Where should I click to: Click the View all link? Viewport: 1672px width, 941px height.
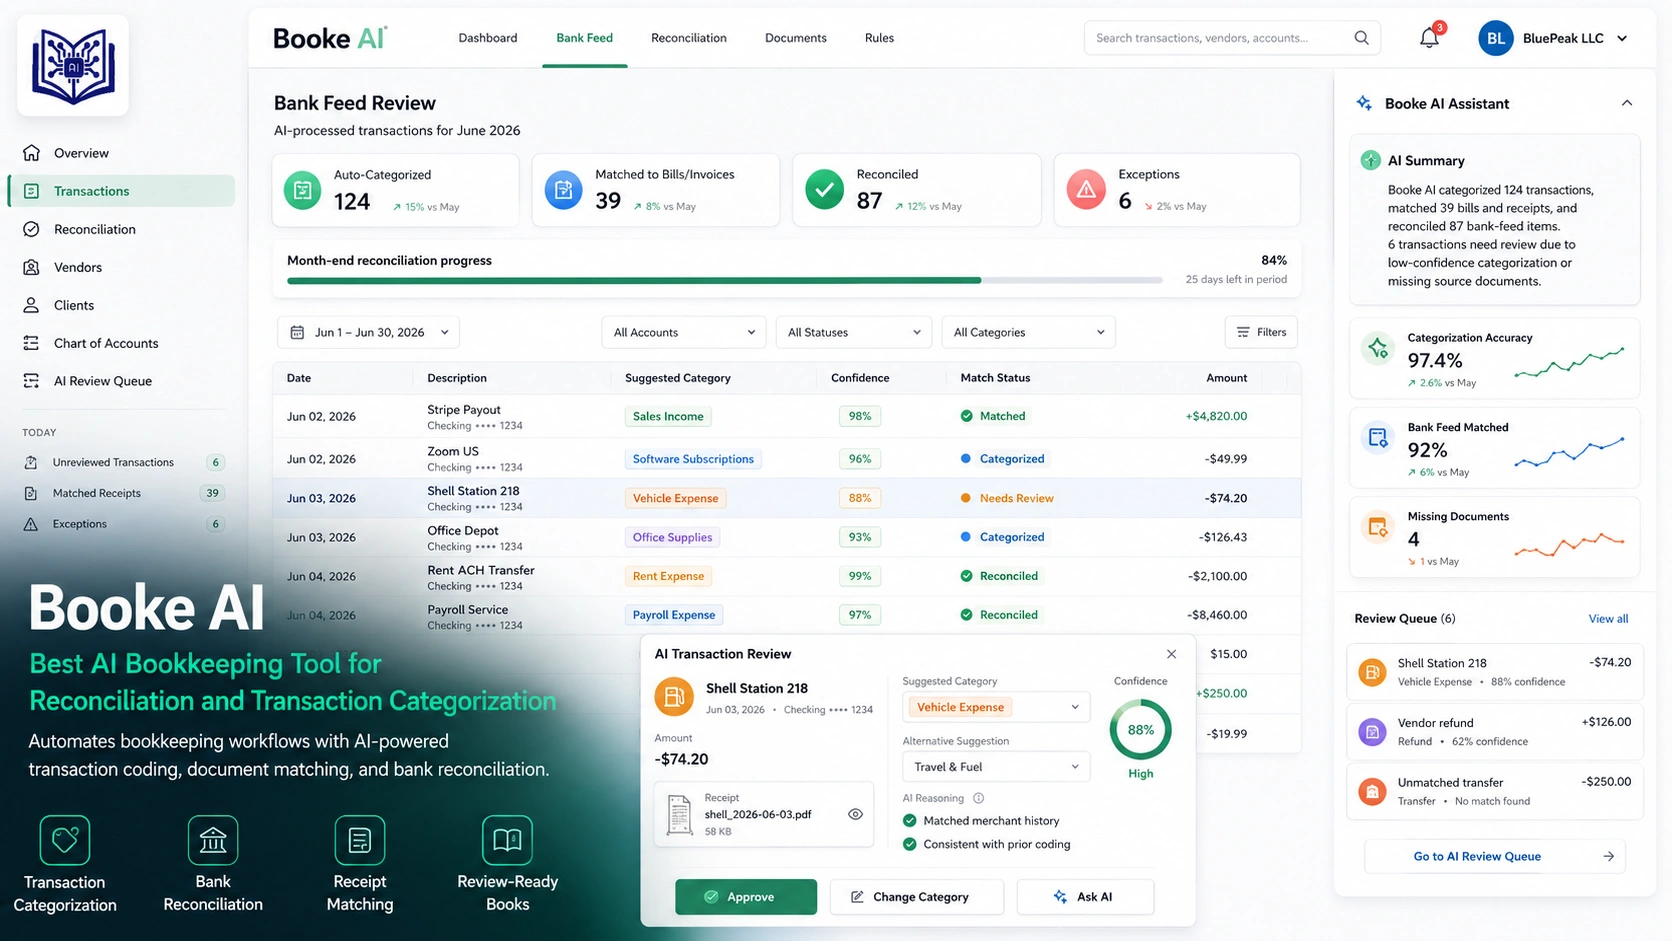pos(1608,619)
